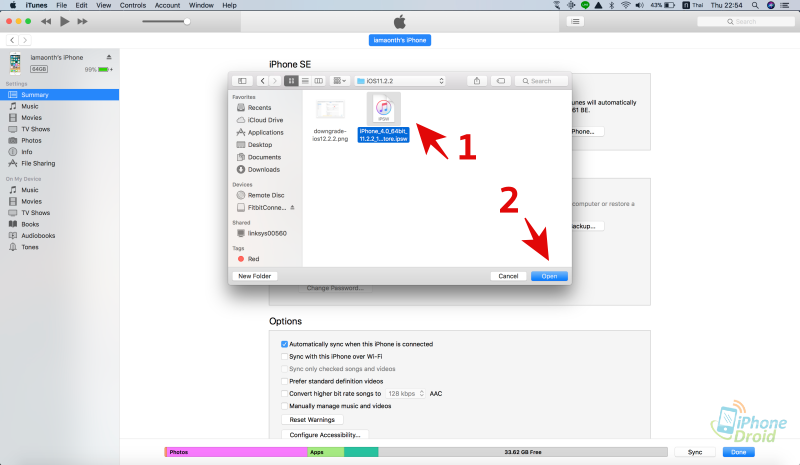Viewport: 800px width, 465px height.
Task: Go back using file dialog back arrow
Action: (x=262, y=80)
